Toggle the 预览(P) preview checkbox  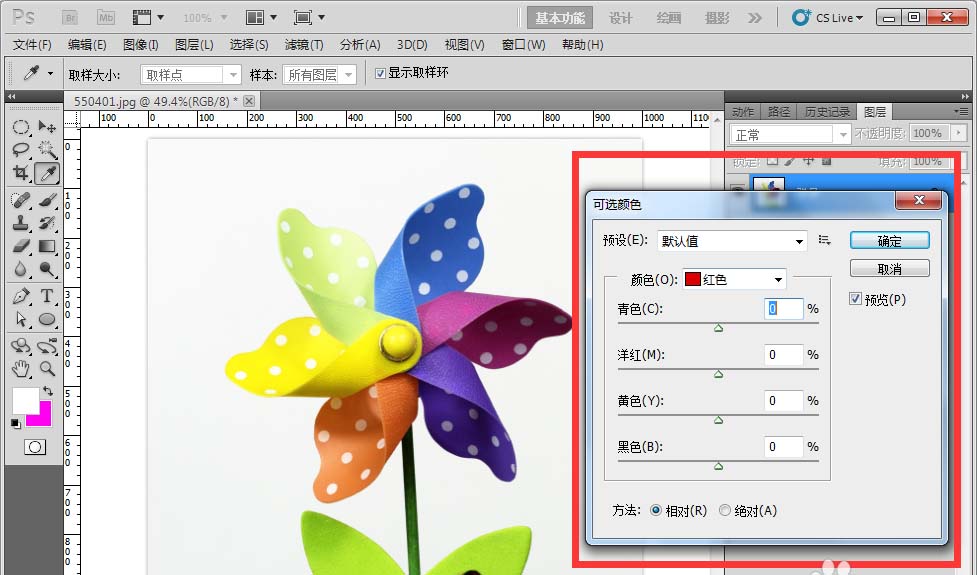pyautogui.click(x=855, y=299)
